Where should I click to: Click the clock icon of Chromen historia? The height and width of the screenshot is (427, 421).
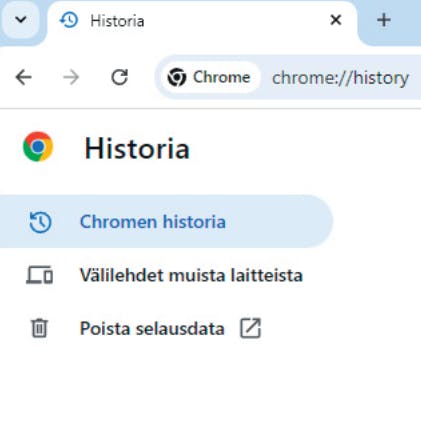point(40,222)
